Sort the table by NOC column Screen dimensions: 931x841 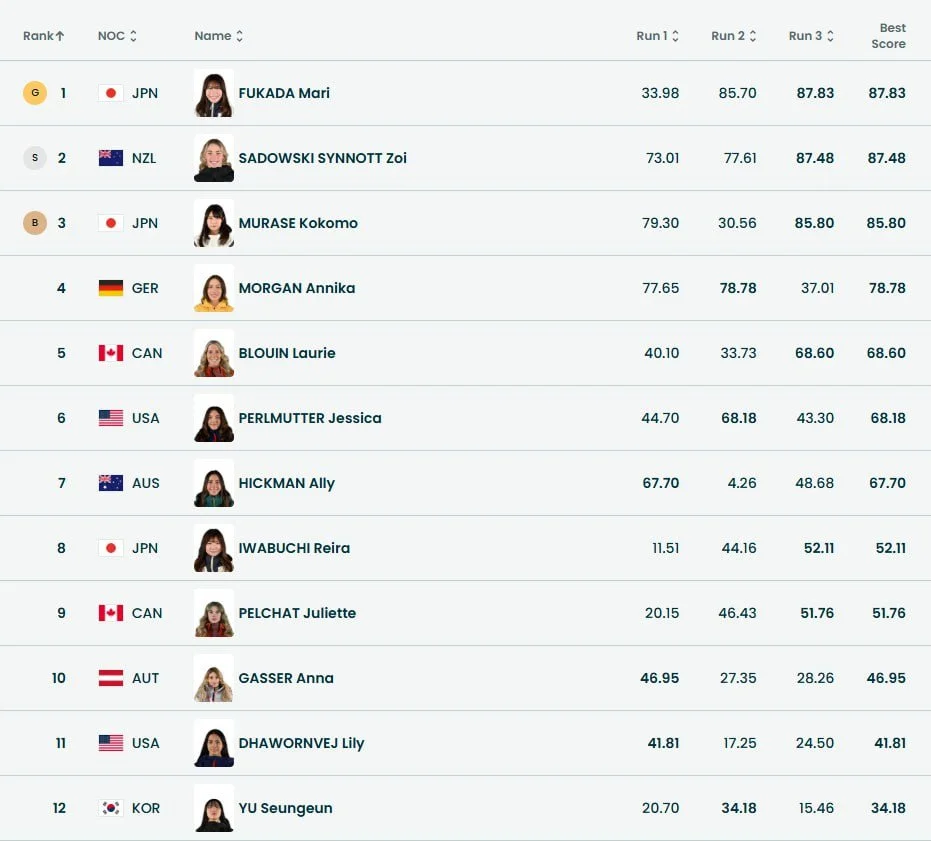click(117, 36)
